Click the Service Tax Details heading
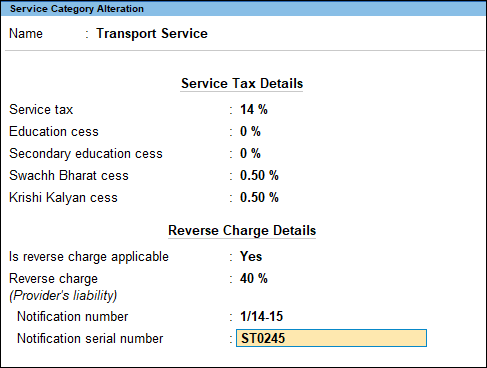The image size is (487, 368). [x=242, y=83]
